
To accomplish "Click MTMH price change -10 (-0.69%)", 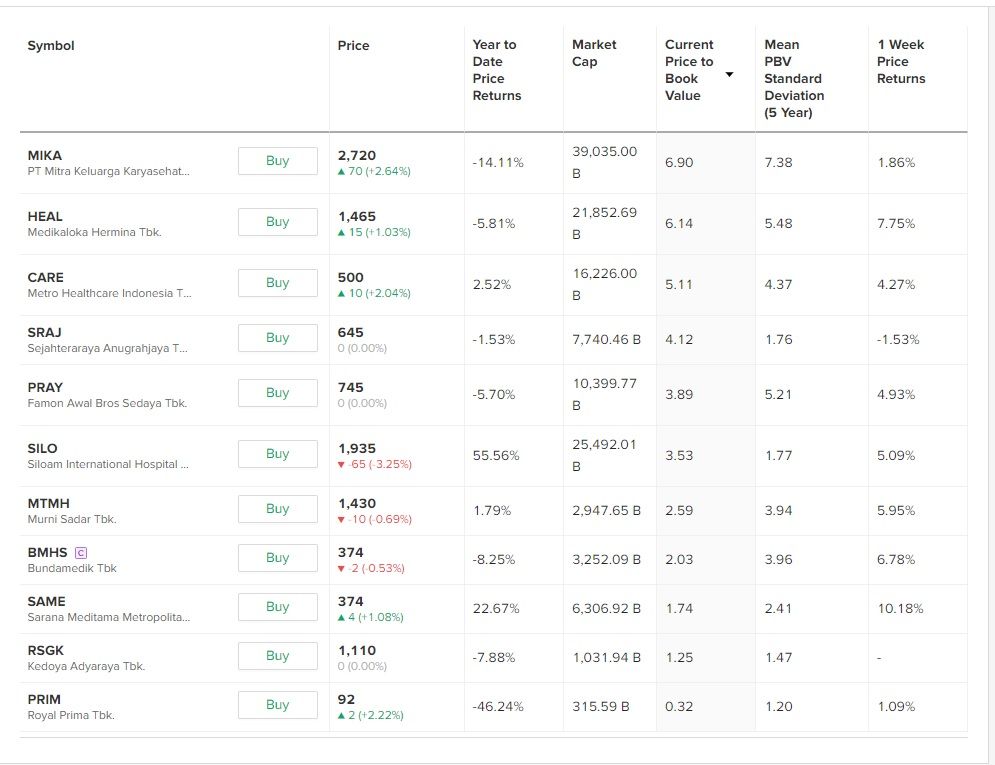I will 374,520.
